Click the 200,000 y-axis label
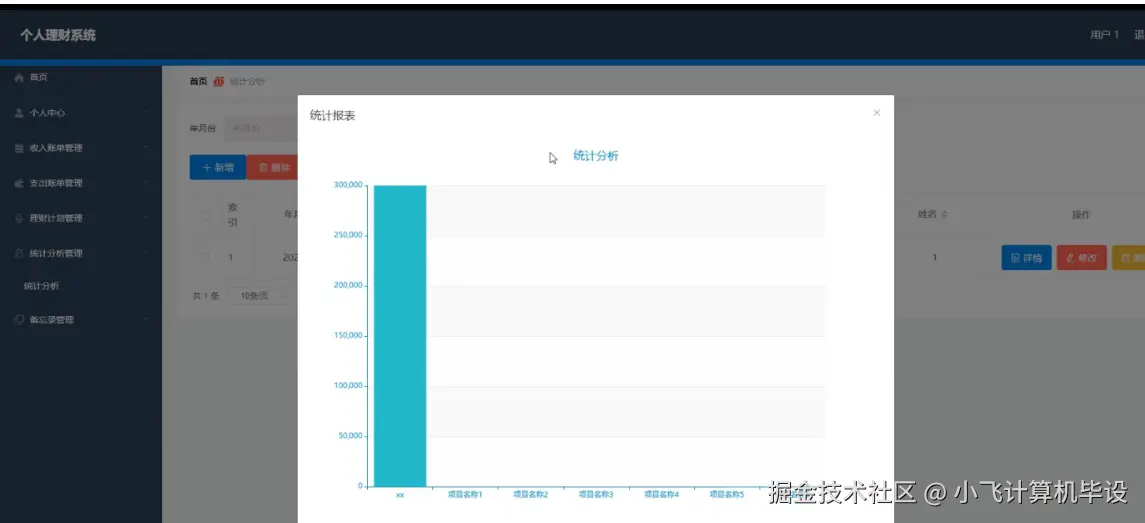The width and height of the screenshot is (1145, 523). pos(348,286)
